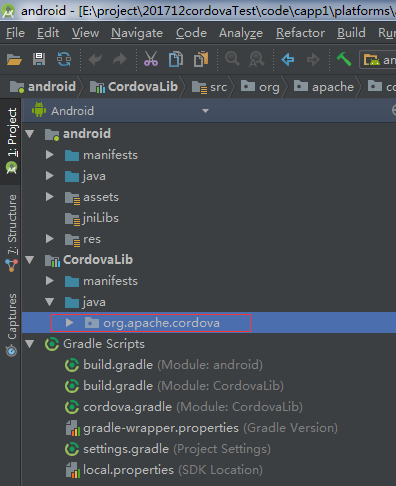Viewport: 396px width, 486px height.
Task: Open the Navigate menu
Action: click(x=137, y=33)
